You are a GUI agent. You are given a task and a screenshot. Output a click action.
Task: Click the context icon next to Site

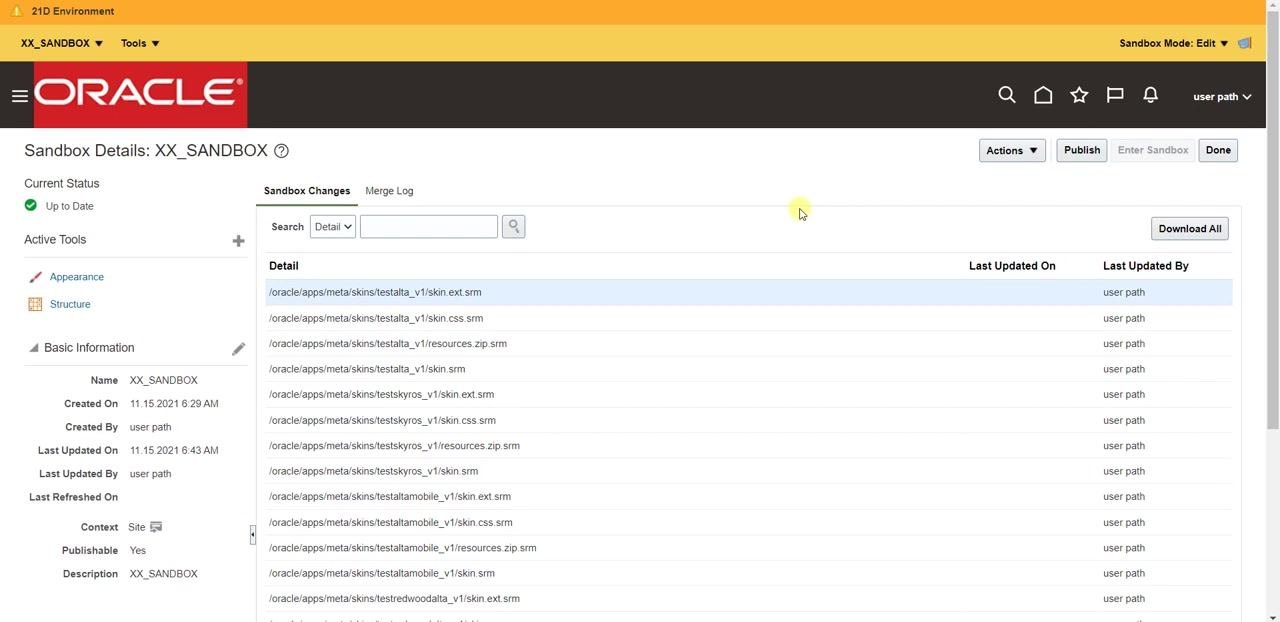pos(156,527)
